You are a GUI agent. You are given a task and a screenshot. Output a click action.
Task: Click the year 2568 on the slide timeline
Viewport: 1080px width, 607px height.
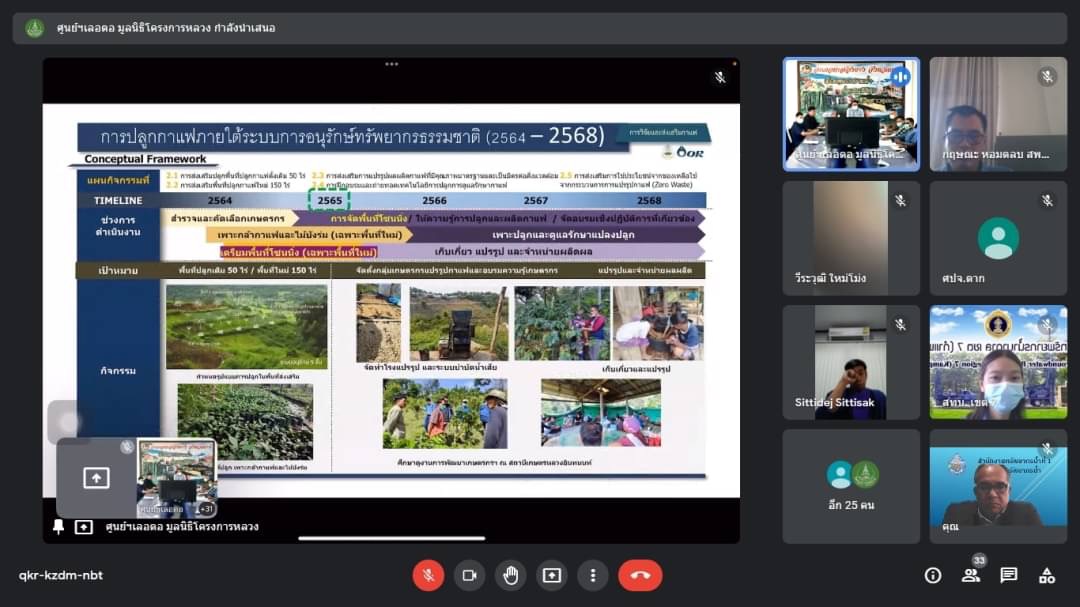[649, 200]
